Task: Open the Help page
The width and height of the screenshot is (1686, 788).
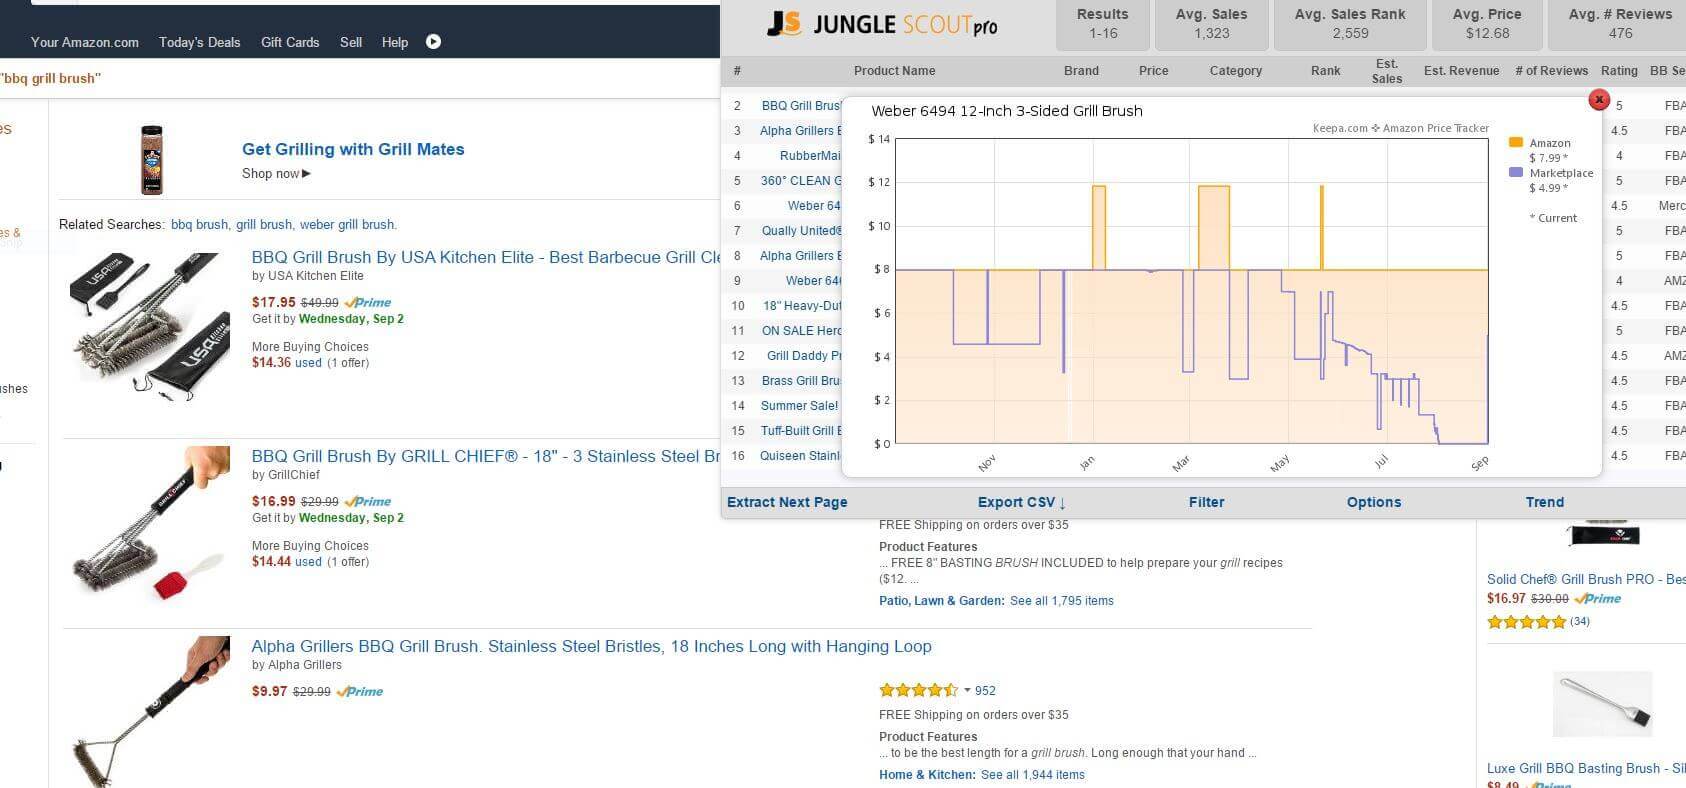Action: point(395,42)
